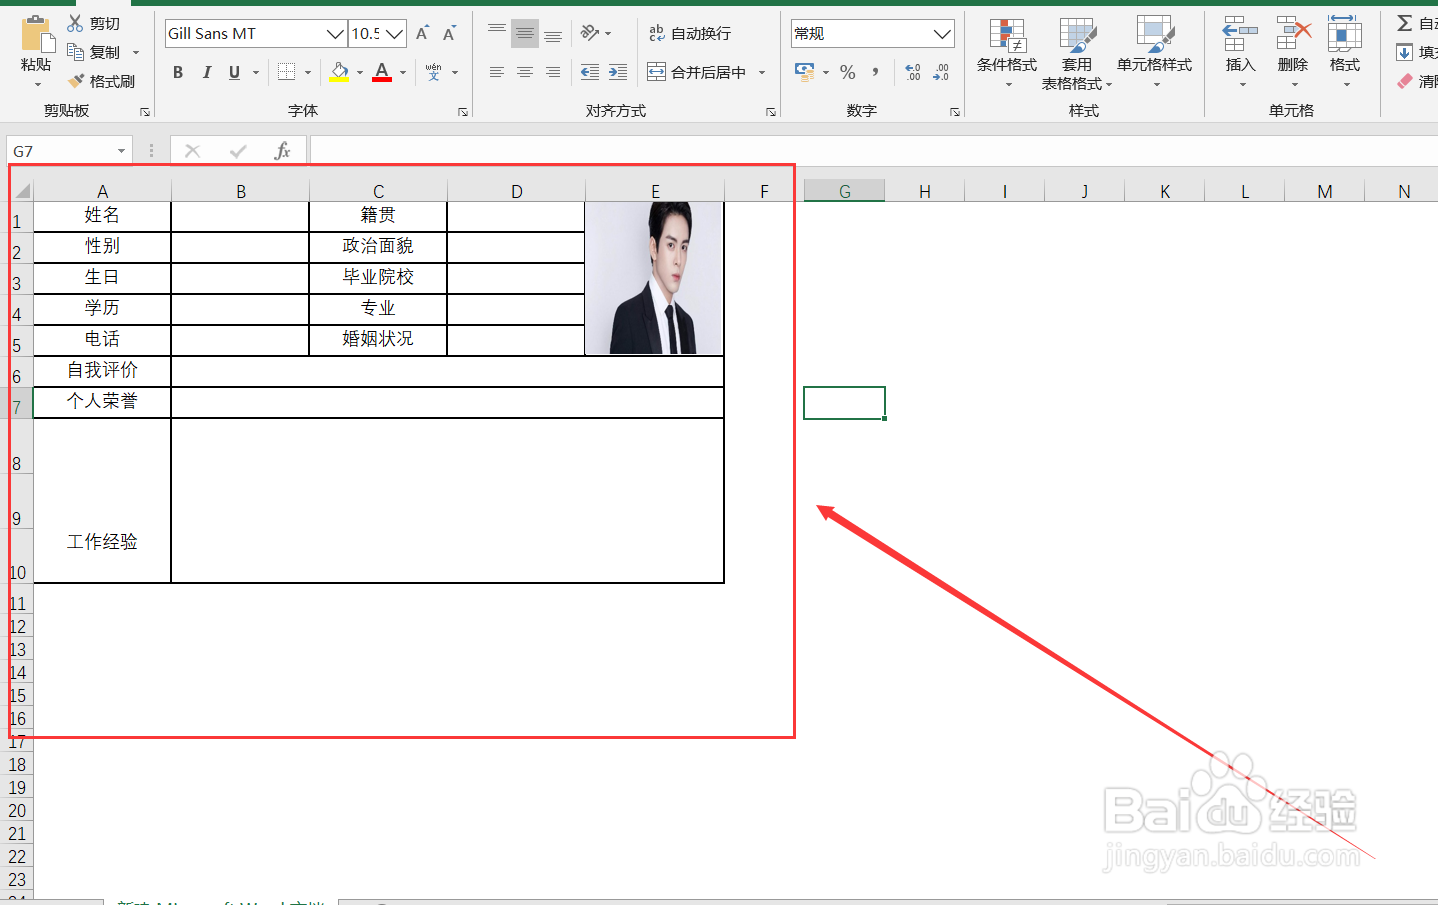The image size is (1438, 905).
Task: Open the 字体 group dialog launcher
Action: coord(462,111)
